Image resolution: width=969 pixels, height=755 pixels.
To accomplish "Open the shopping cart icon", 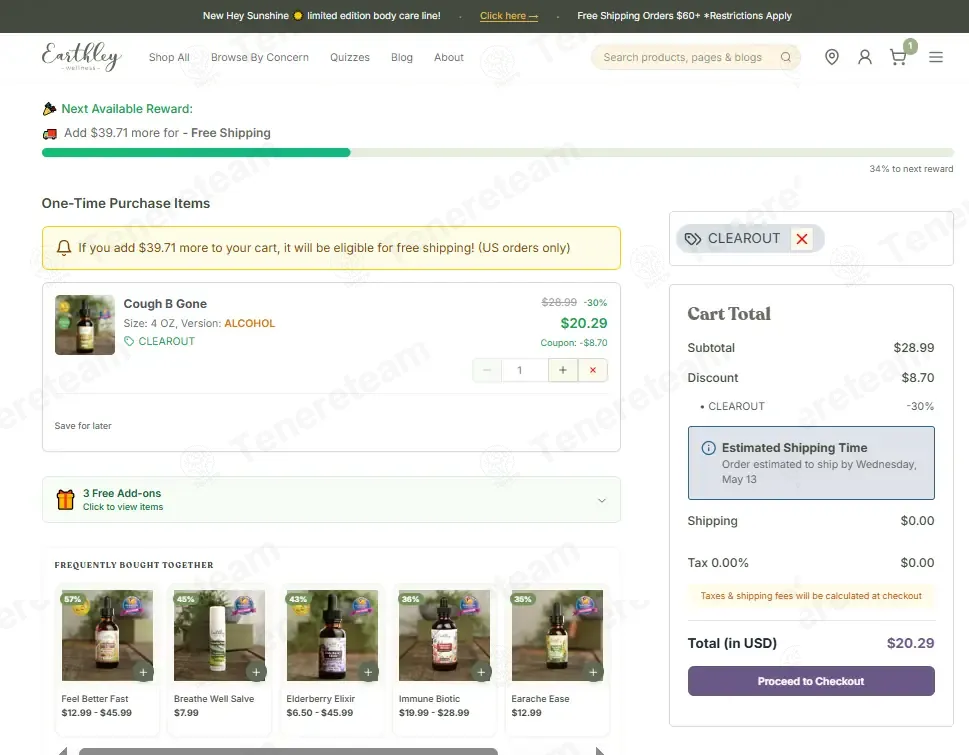I will [898, 57].
